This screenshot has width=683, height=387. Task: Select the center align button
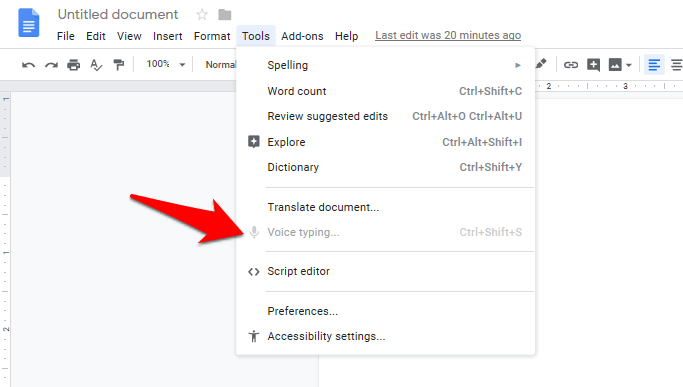coord(676,65)
